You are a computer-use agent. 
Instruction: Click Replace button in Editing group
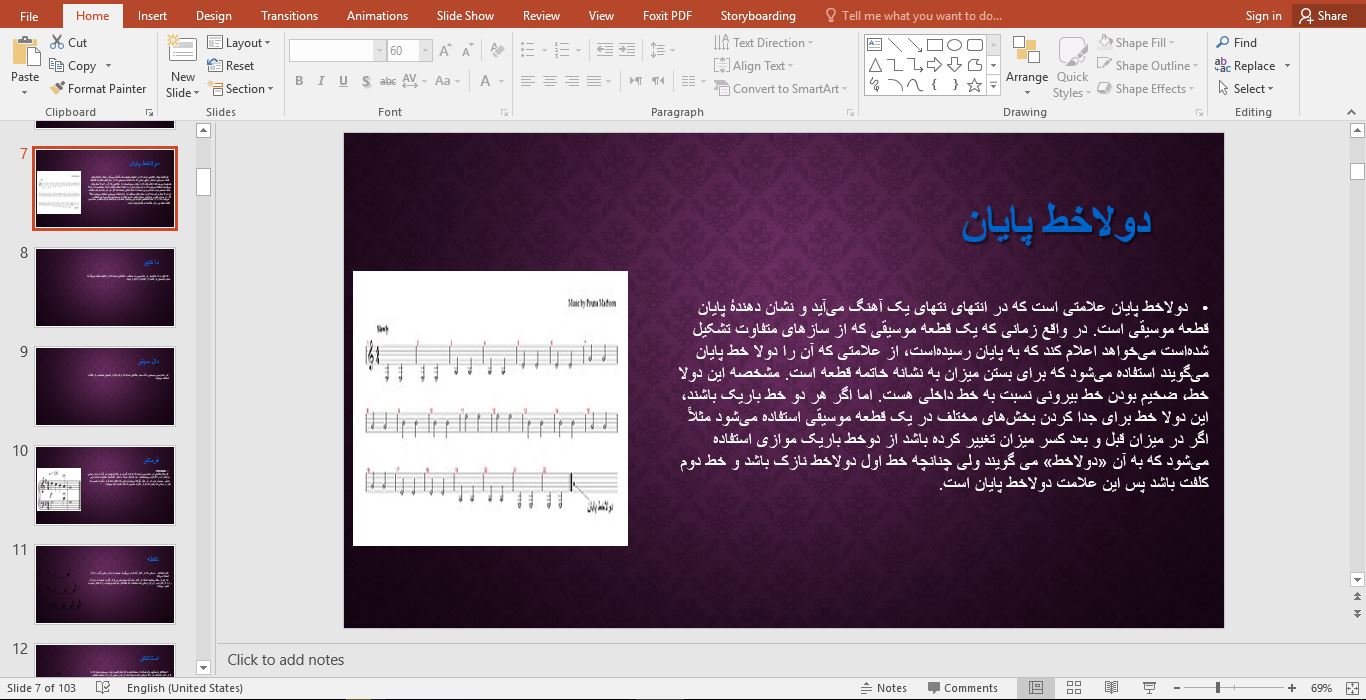1245,66
